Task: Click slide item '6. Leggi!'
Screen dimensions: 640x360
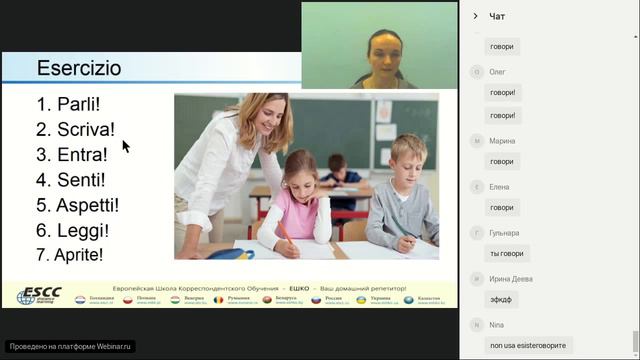Action: click(x=73, y=231)
